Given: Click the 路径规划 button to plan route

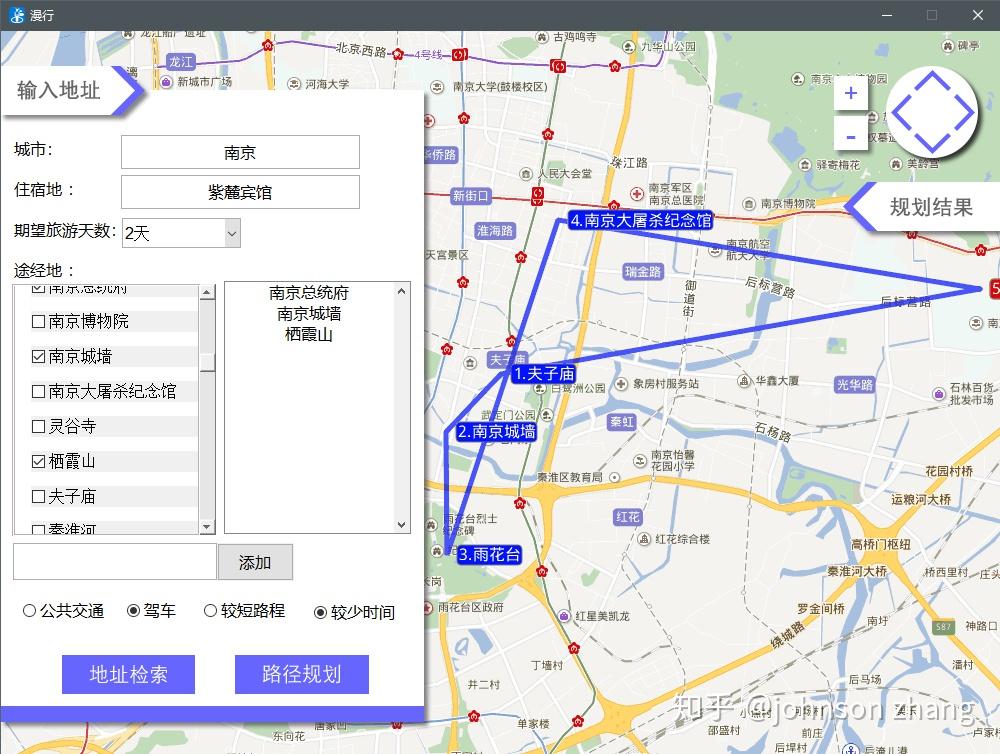Looking at the screenshot, I should (x=300, y=674).
